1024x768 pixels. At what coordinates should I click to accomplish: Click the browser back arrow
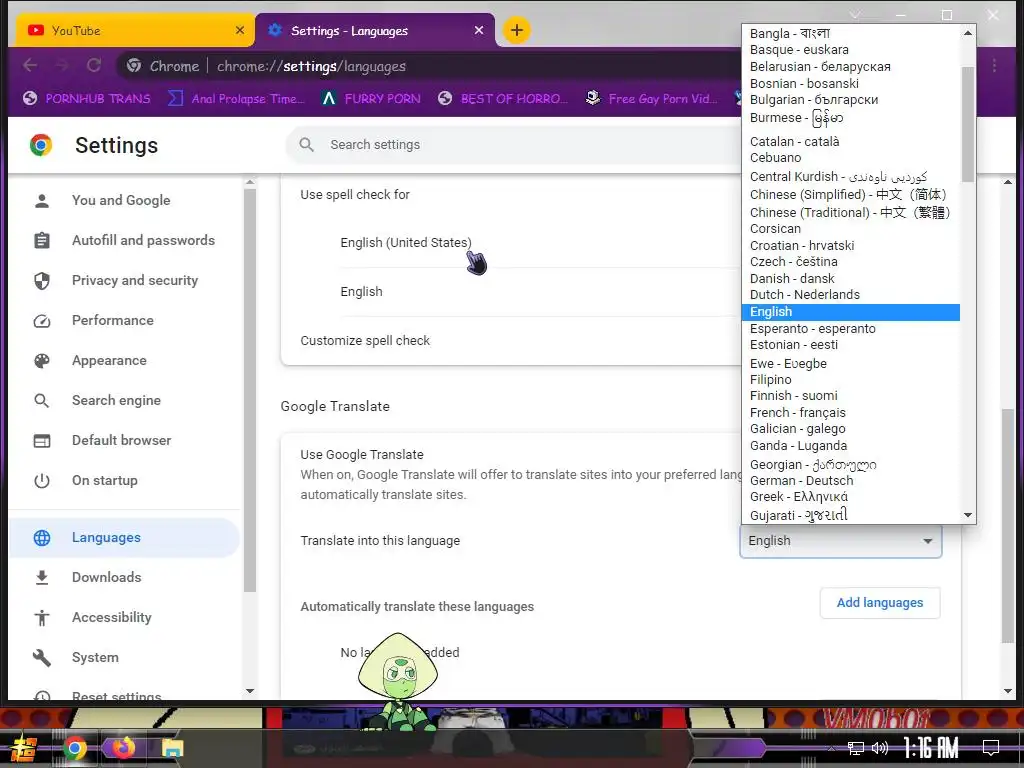click(x=30, y=65)
